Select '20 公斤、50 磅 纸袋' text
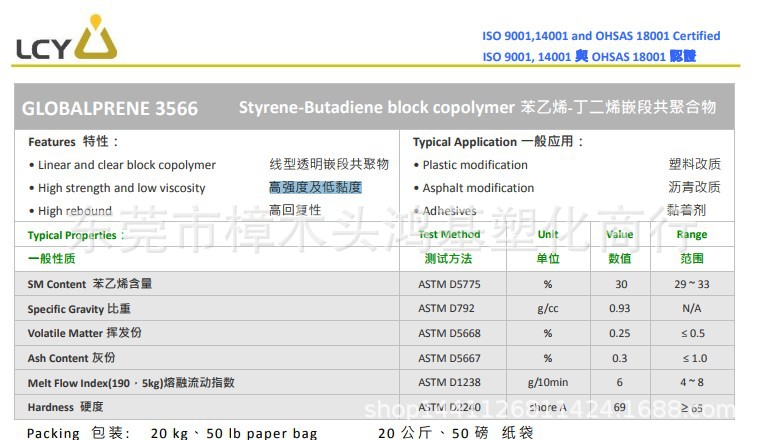760x440 pixels. [x=456, y=433]
